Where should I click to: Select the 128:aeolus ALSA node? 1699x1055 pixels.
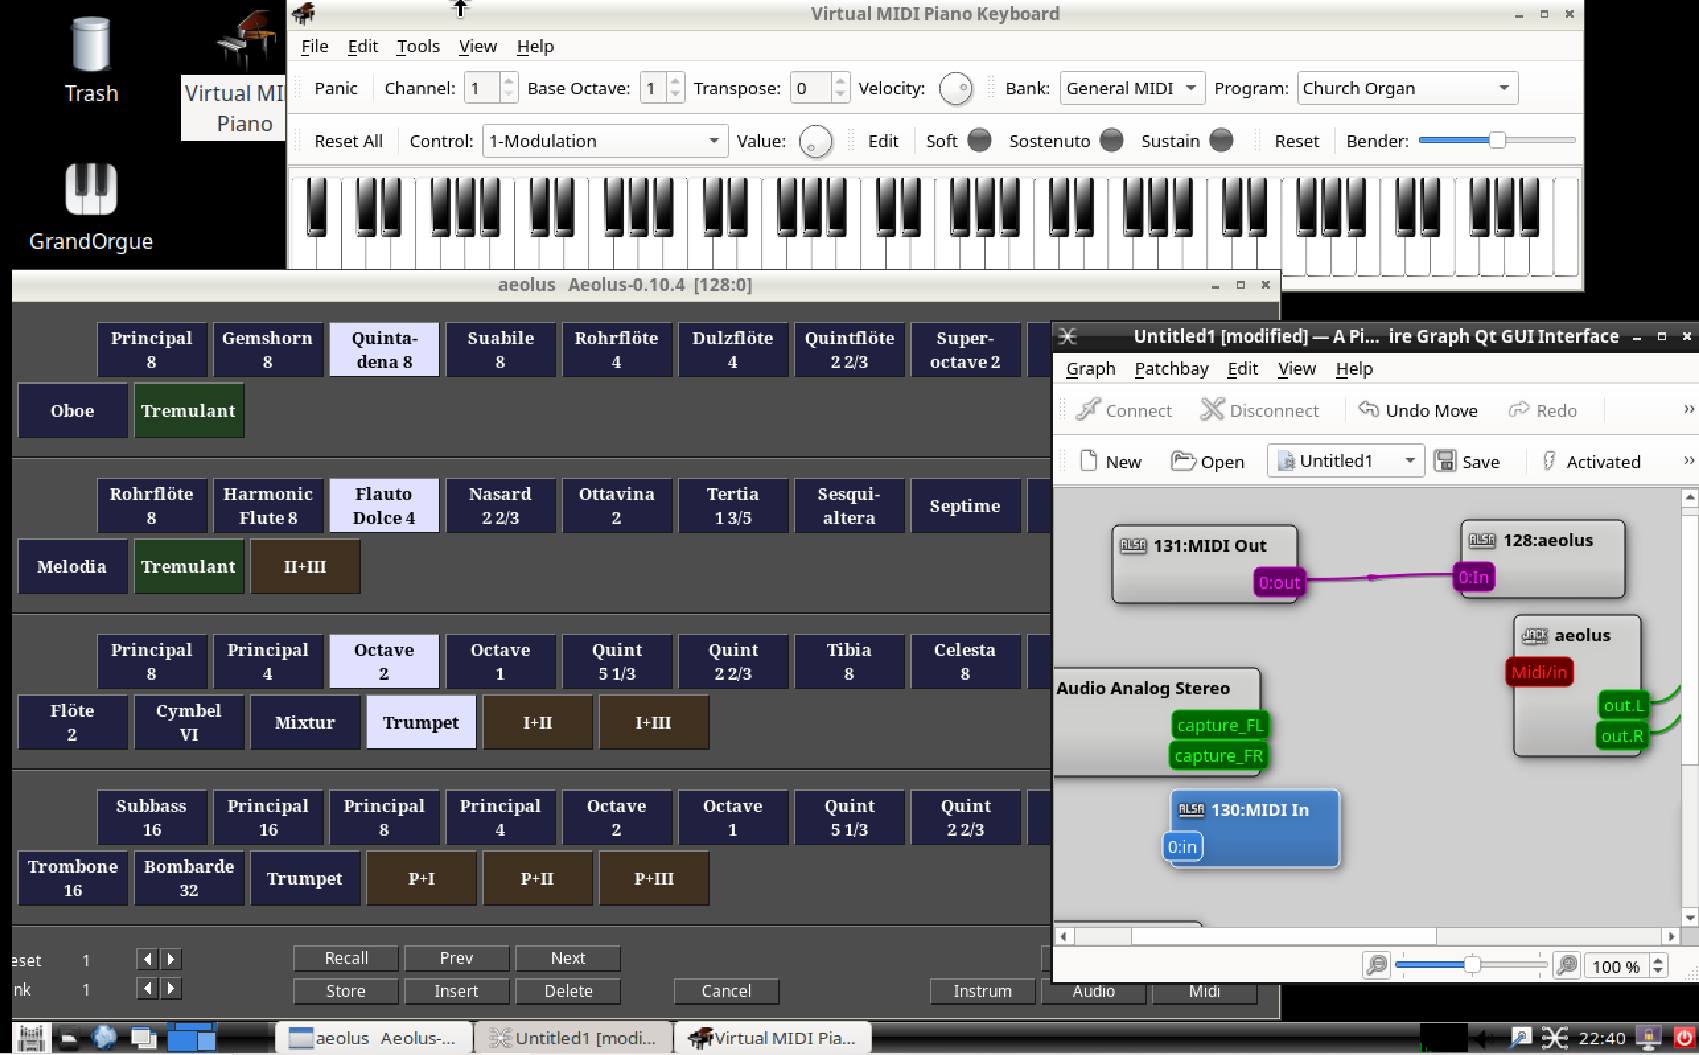click(x=1542, y=558)
